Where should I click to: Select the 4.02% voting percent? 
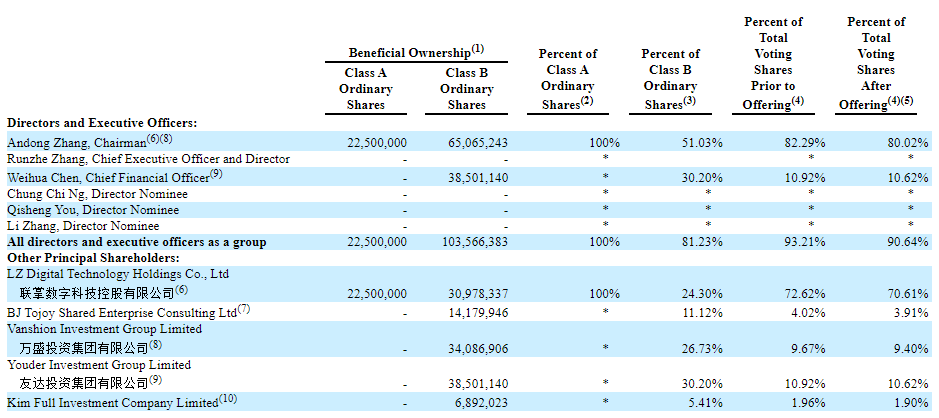click(810, 313)
